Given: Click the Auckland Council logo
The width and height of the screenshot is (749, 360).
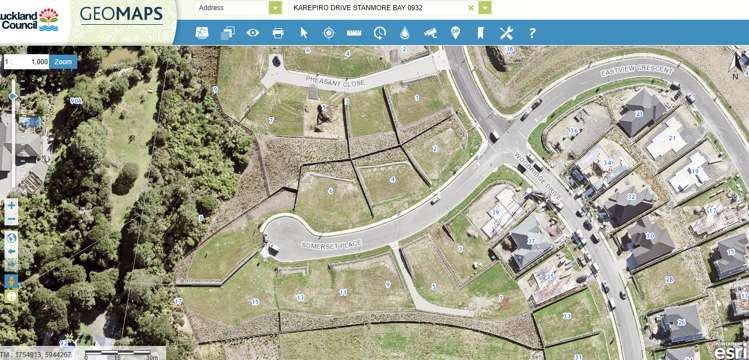Looking at the screenshot, I should click(30, 20).
